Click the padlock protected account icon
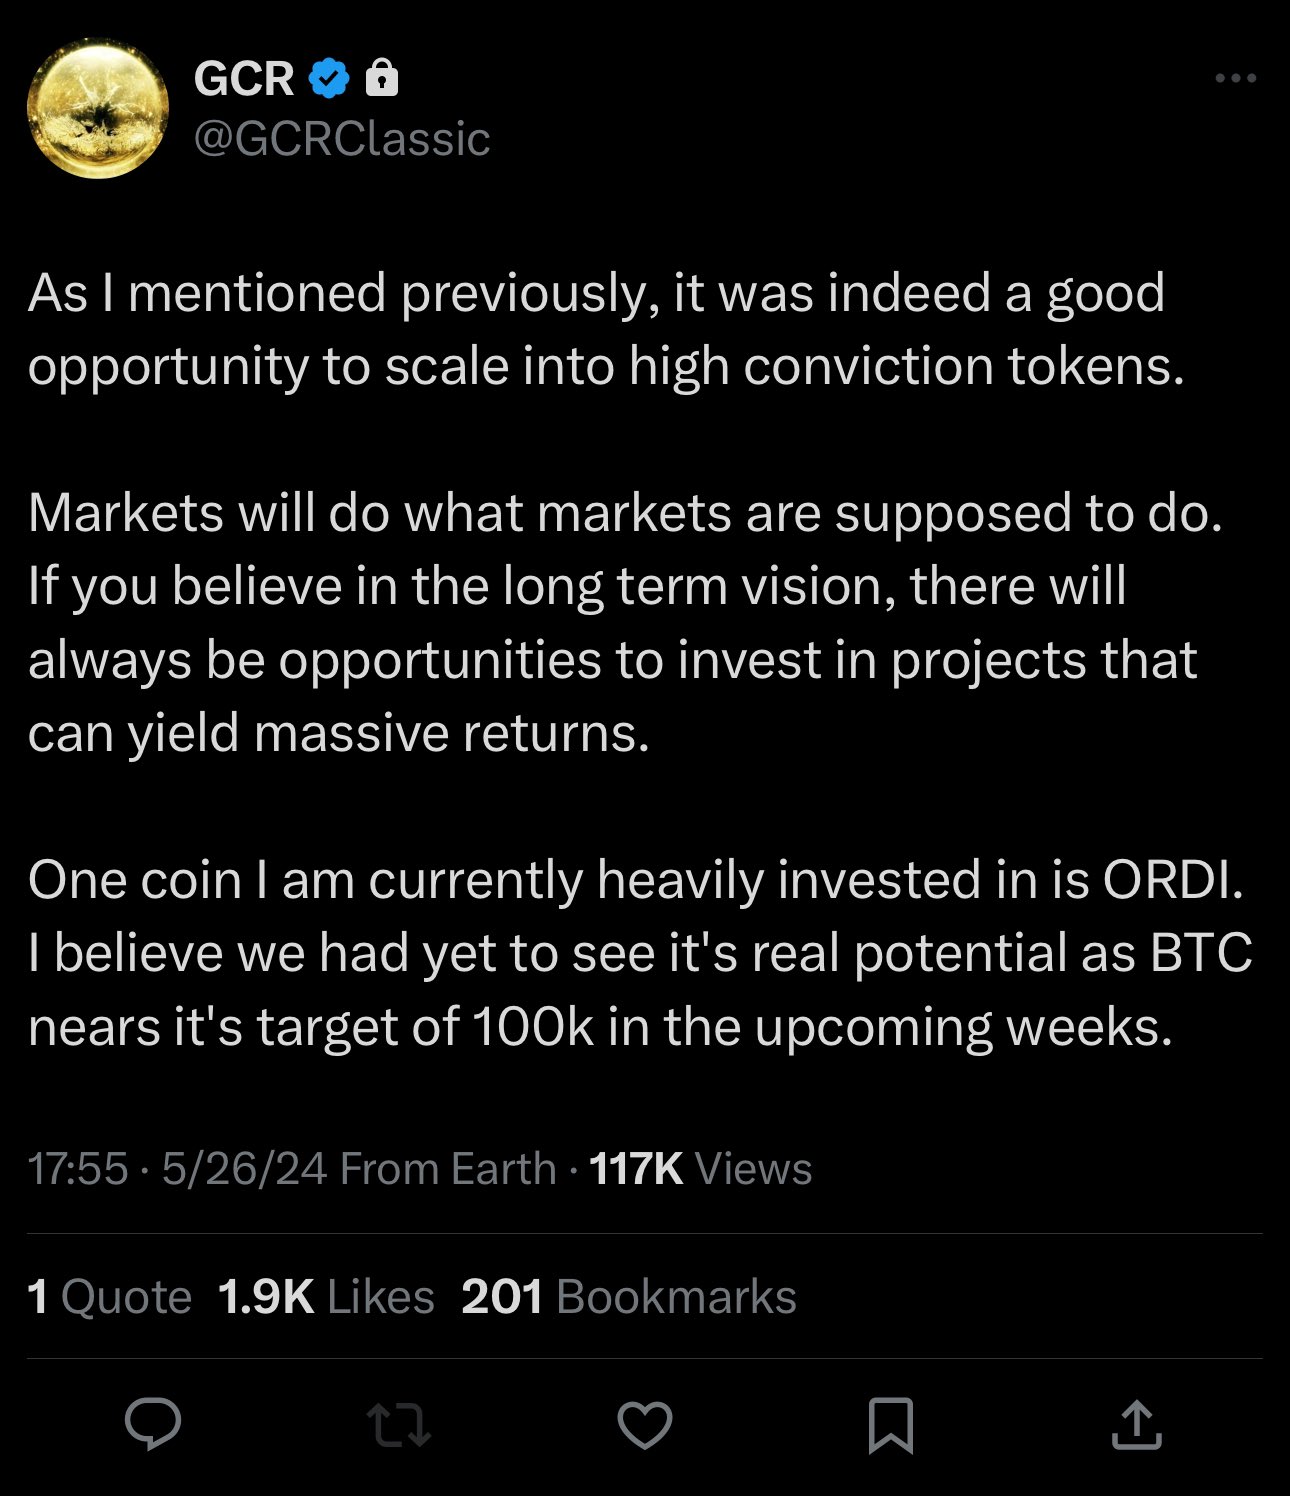Viewport: 1290px width, 1496px height. [x=382, y=78]
